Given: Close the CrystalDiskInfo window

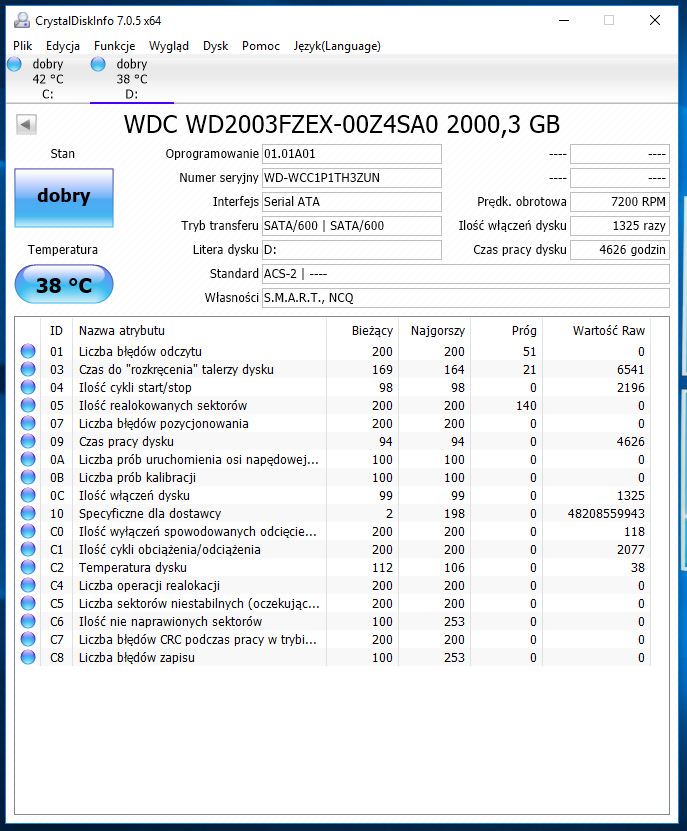Looking at the screenshot, I should tap(655, 20).
